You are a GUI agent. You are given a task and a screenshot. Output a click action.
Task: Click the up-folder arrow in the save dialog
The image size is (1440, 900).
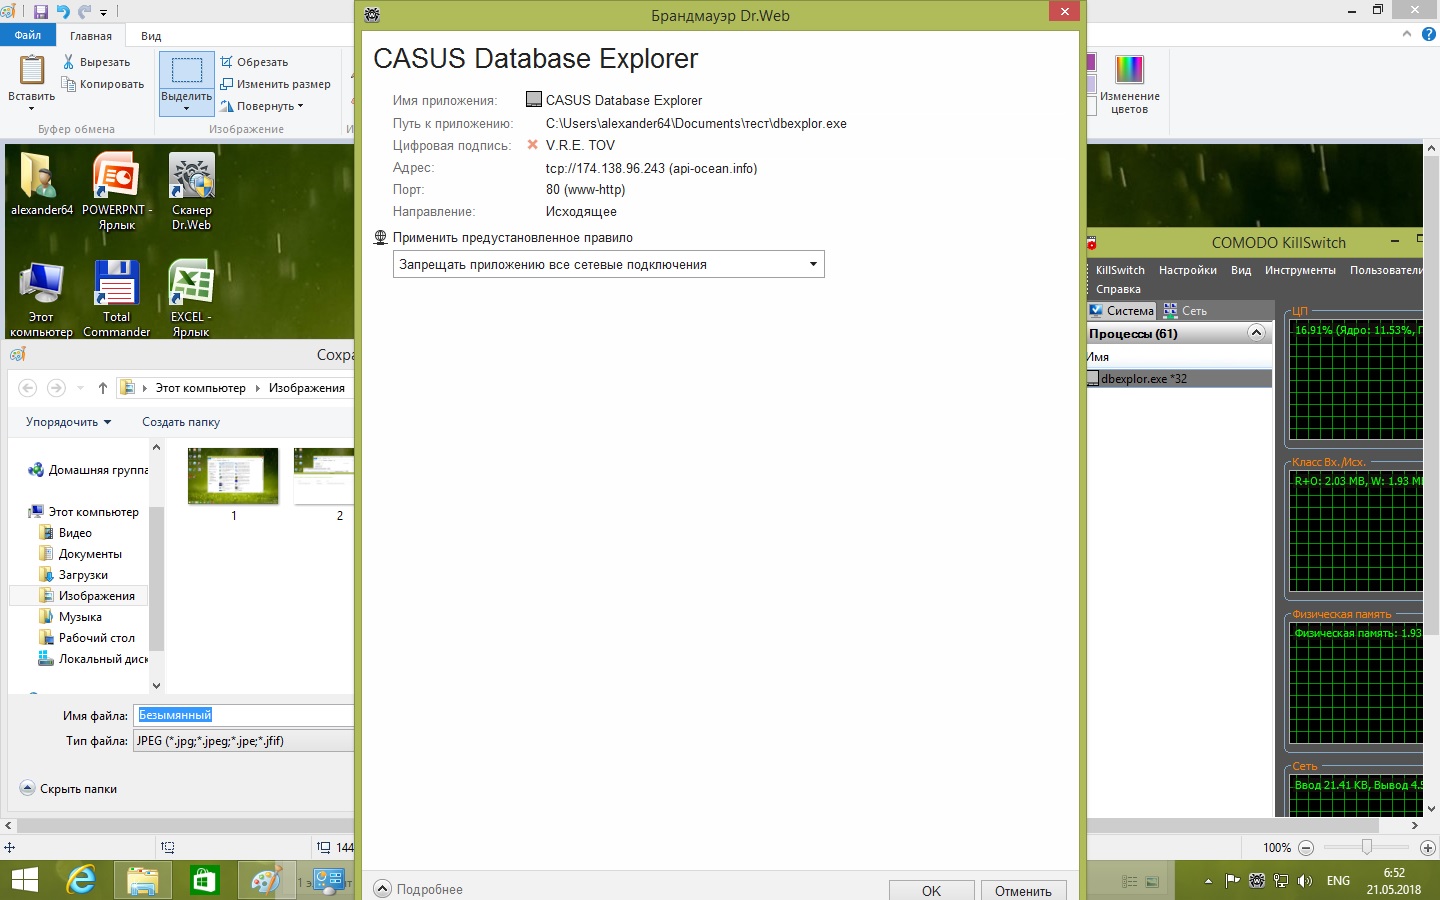tap(102, 388)
